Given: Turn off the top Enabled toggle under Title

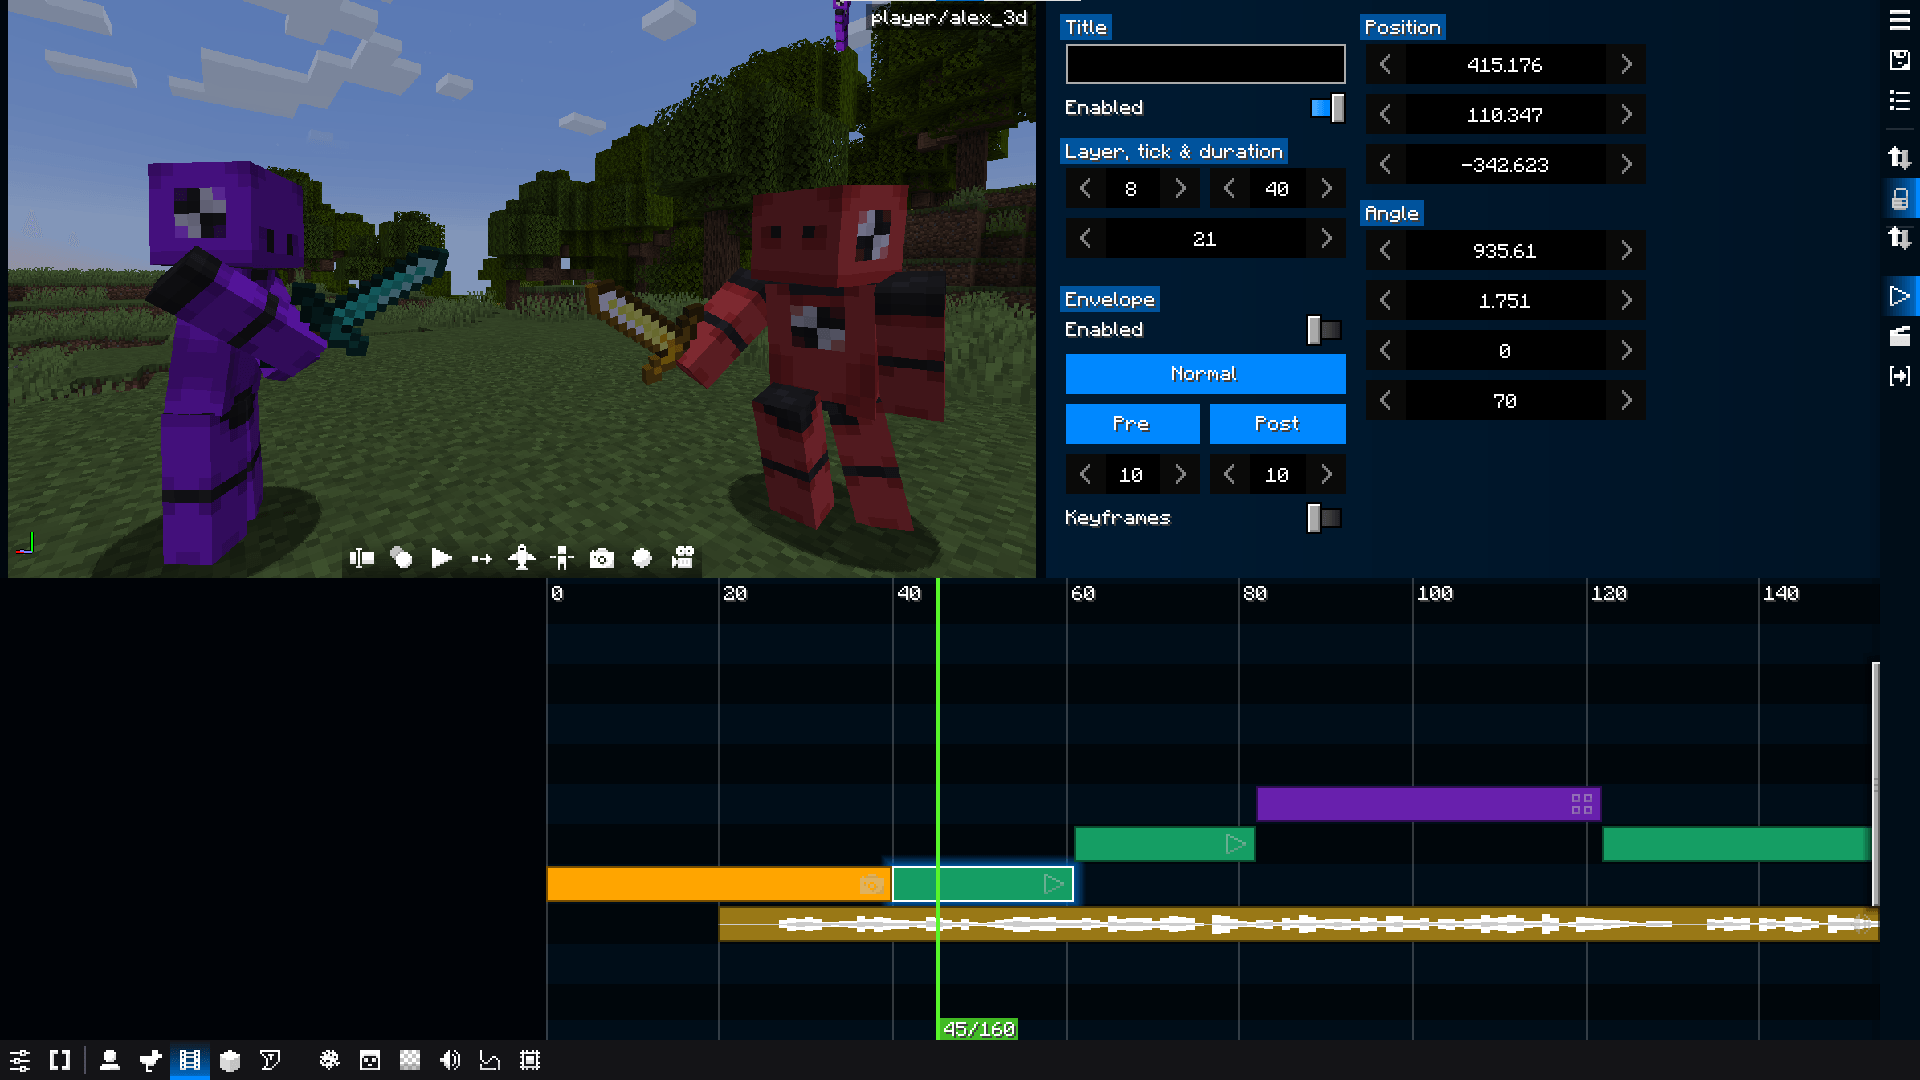Looking at the screenshot, I should tap(1327, 108).
